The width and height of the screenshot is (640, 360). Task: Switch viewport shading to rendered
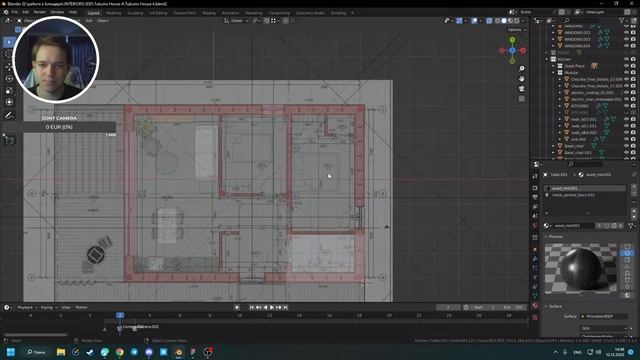(517, 20)
